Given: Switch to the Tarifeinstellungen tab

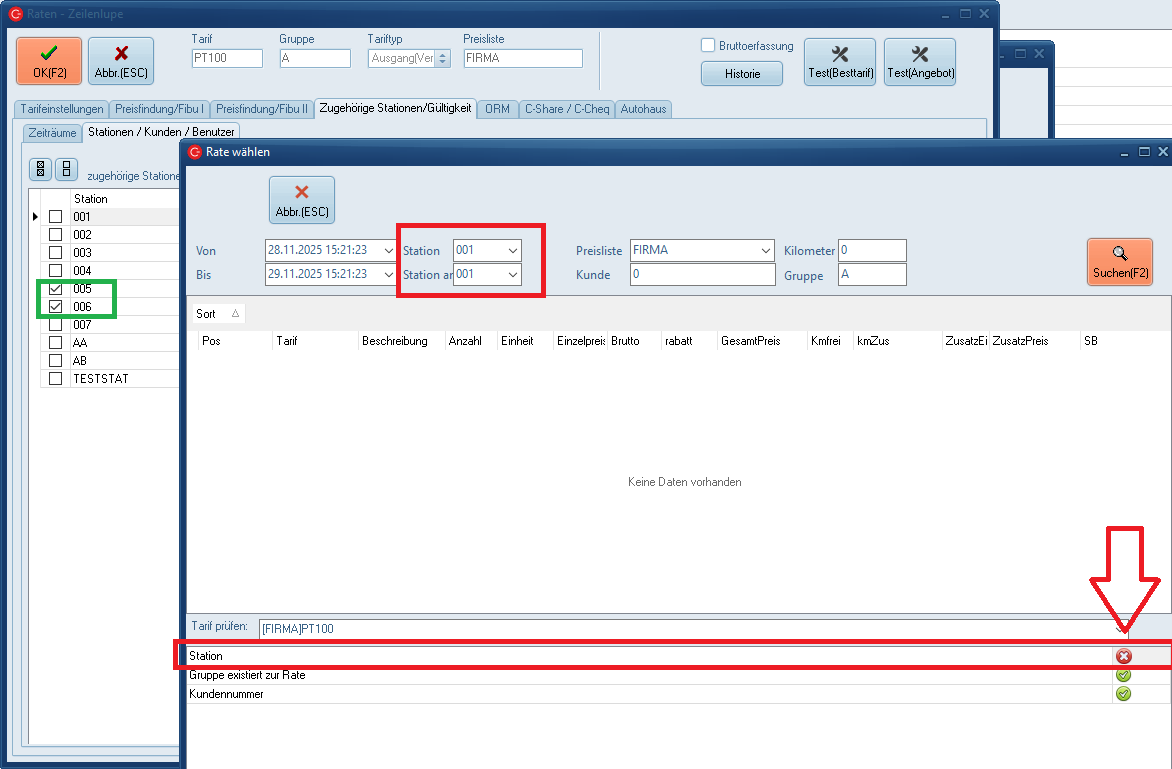Looking at the screenshot, I should 62,109.
